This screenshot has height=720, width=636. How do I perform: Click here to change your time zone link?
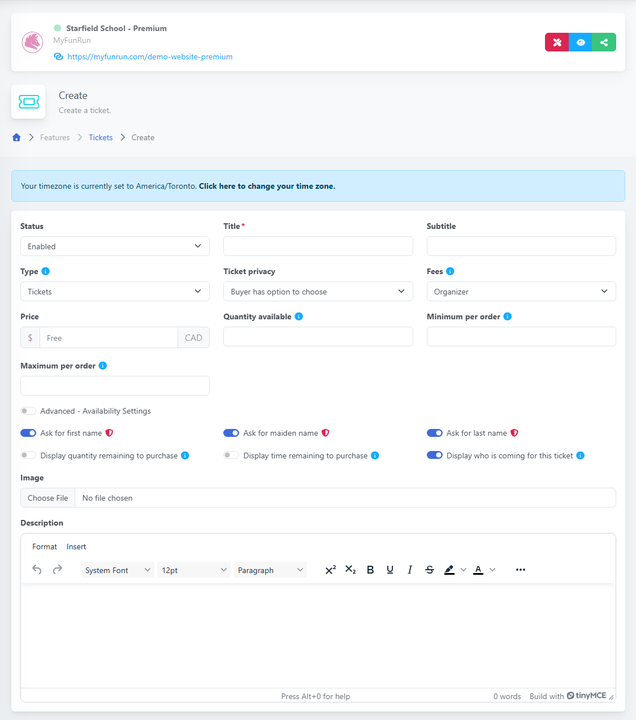(267, 186)
